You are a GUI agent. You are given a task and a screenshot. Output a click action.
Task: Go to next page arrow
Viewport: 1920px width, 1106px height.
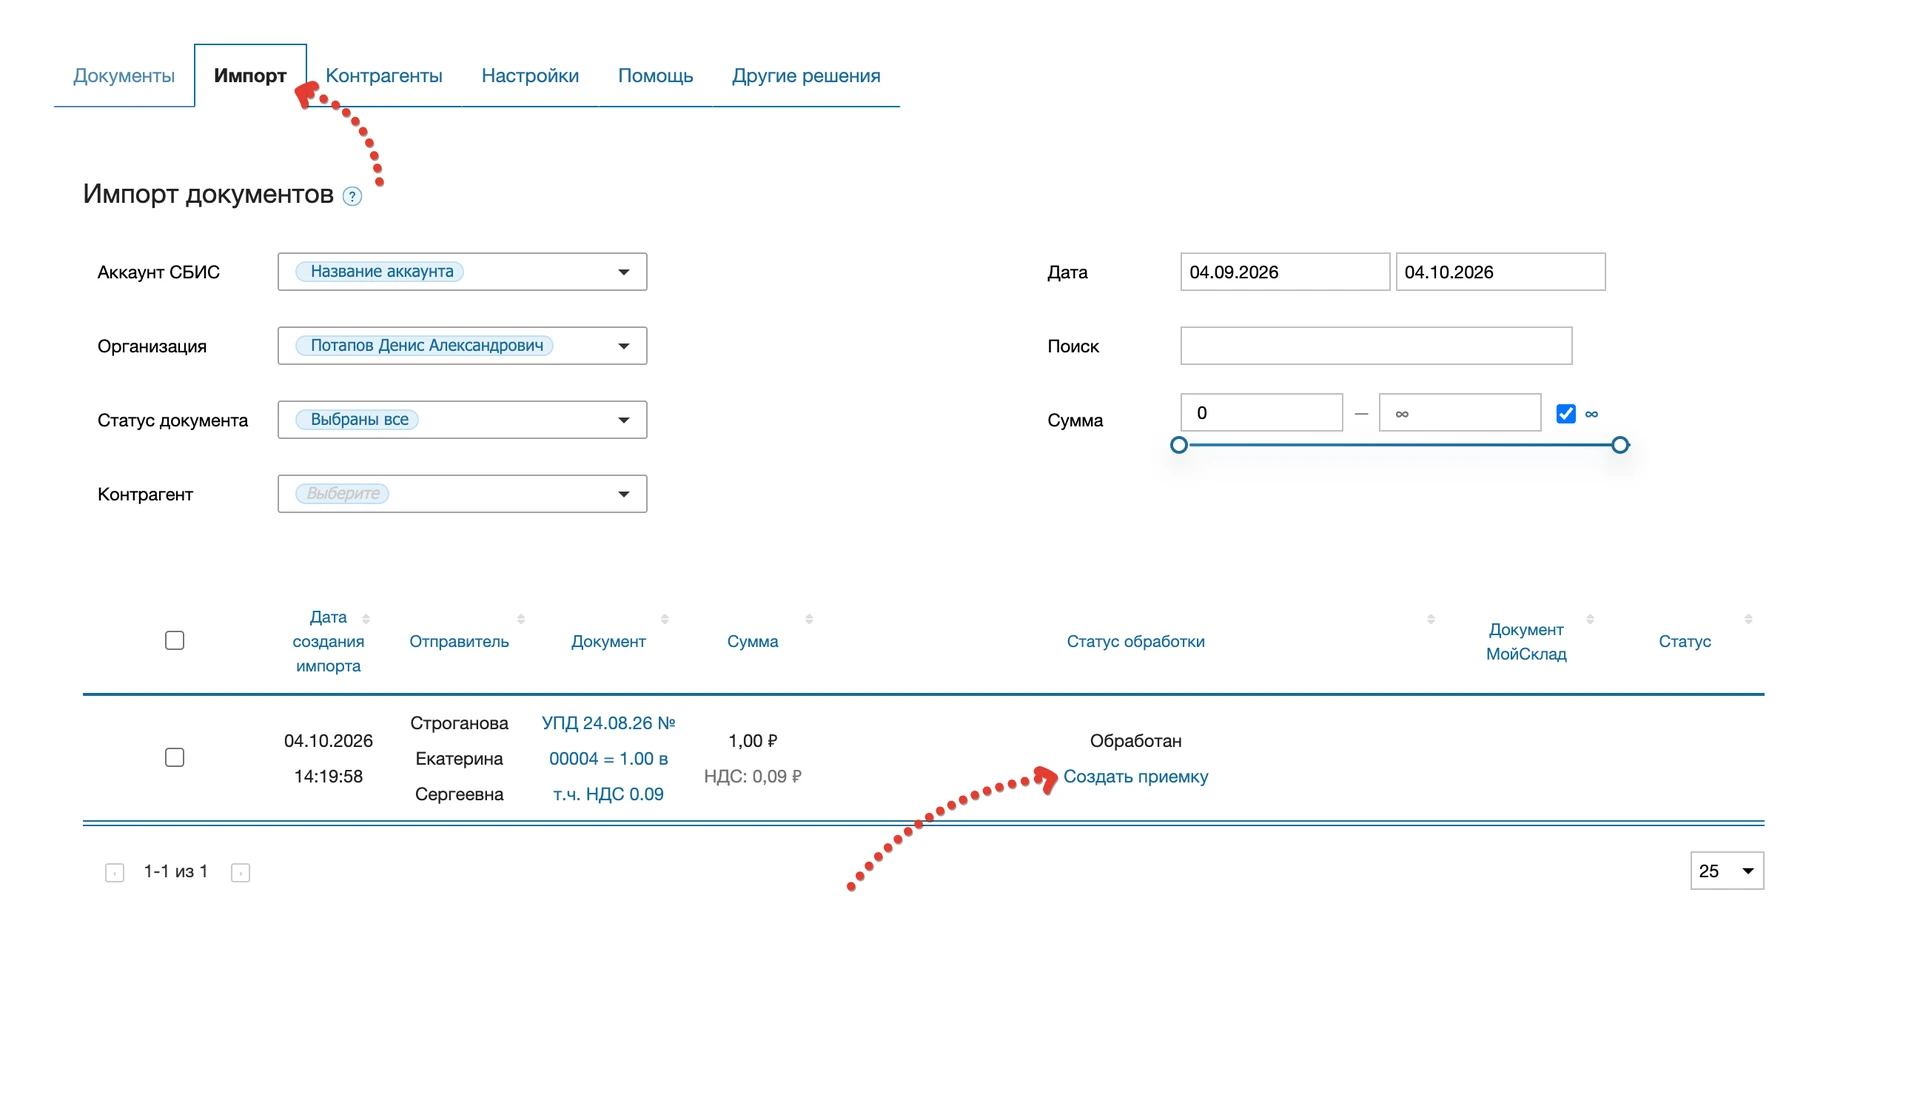[240, 873]
